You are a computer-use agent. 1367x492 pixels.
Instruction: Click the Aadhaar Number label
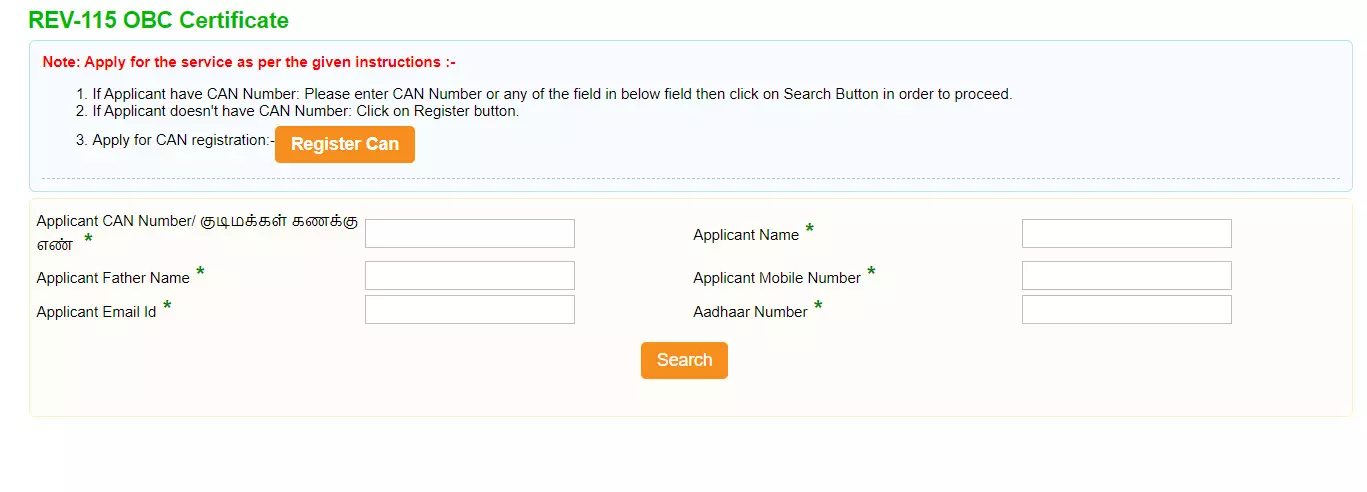[750, 312]
